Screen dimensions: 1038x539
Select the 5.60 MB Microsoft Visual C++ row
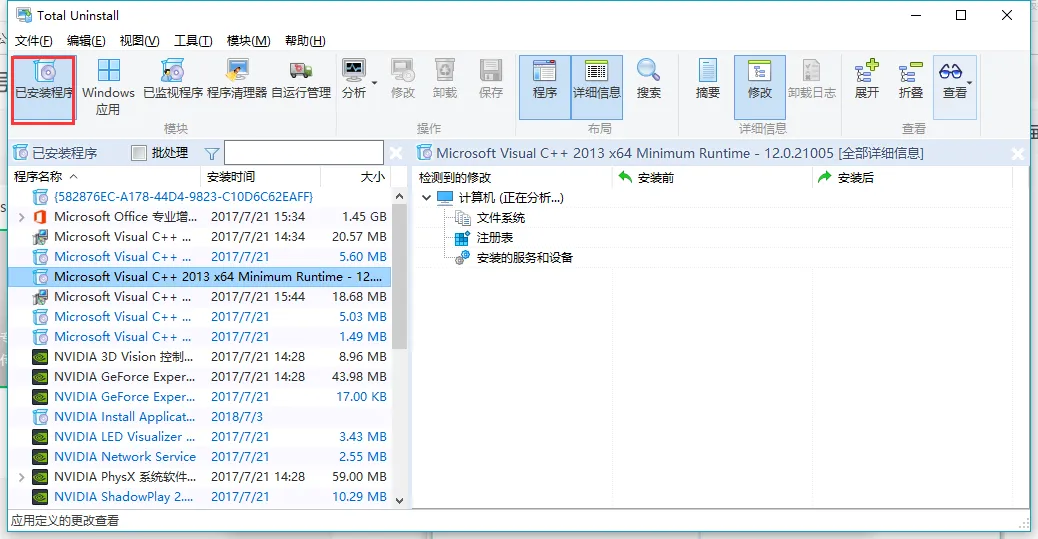(x=200, y=256)
